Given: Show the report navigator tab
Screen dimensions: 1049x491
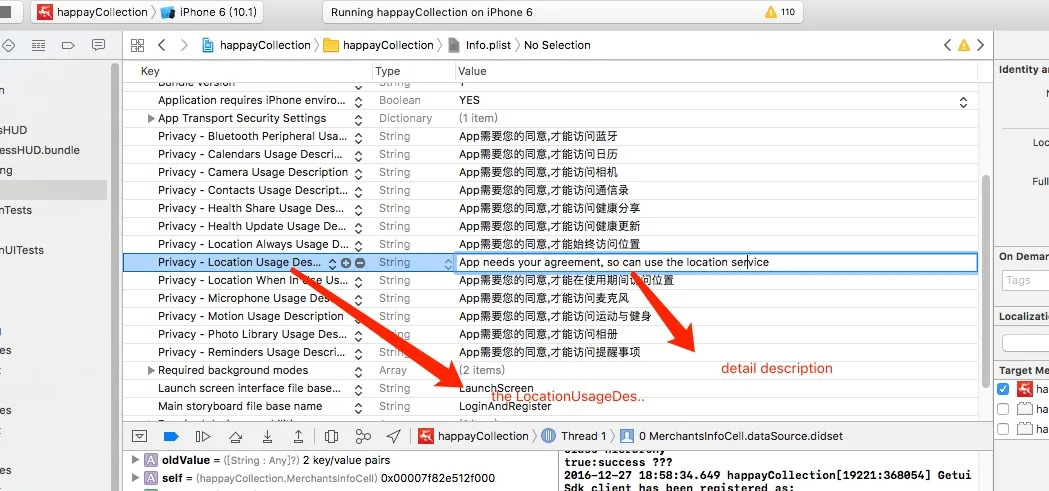Looking at the screenshot, I should (x=98, y=45).
